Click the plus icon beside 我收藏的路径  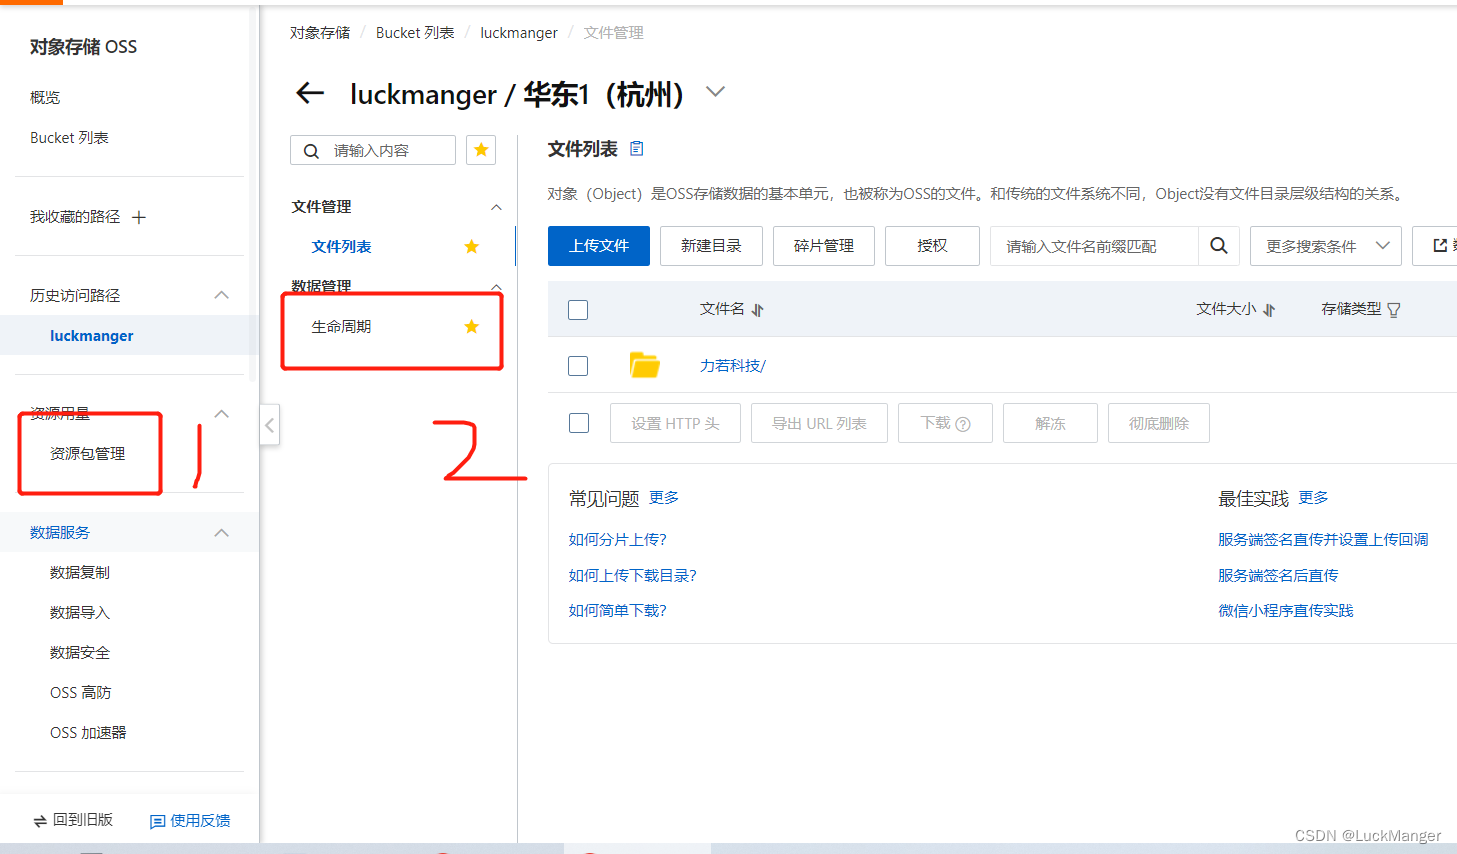point(139,217)
